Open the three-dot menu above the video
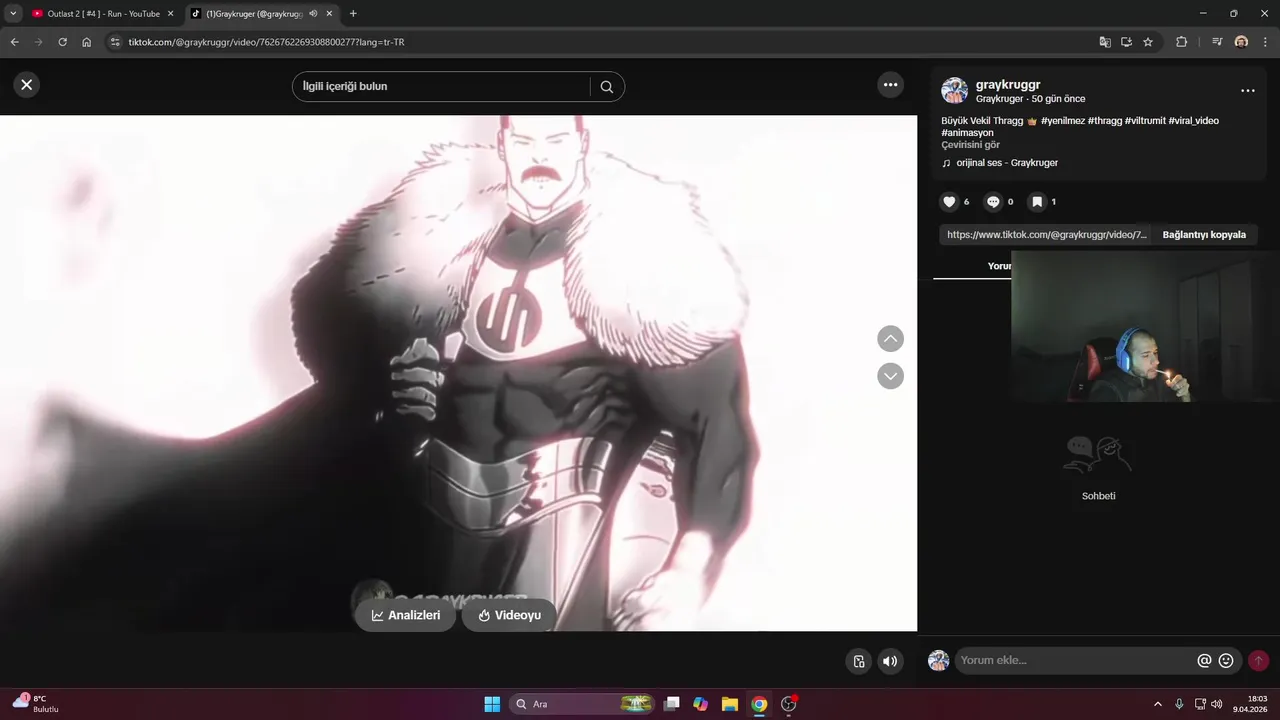Image resolution: width=1280 pixels, height=720 pixels. [x=891, y=85]
